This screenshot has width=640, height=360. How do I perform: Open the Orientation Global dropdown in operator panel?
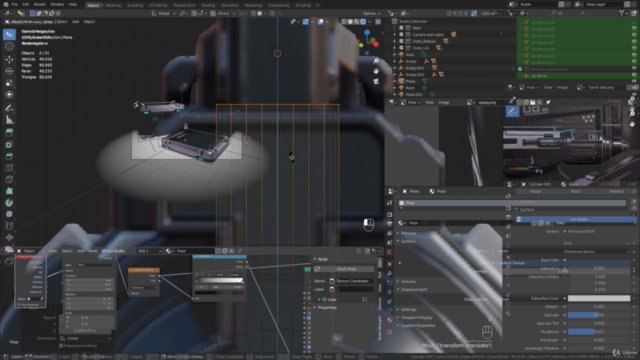(85, 338)
